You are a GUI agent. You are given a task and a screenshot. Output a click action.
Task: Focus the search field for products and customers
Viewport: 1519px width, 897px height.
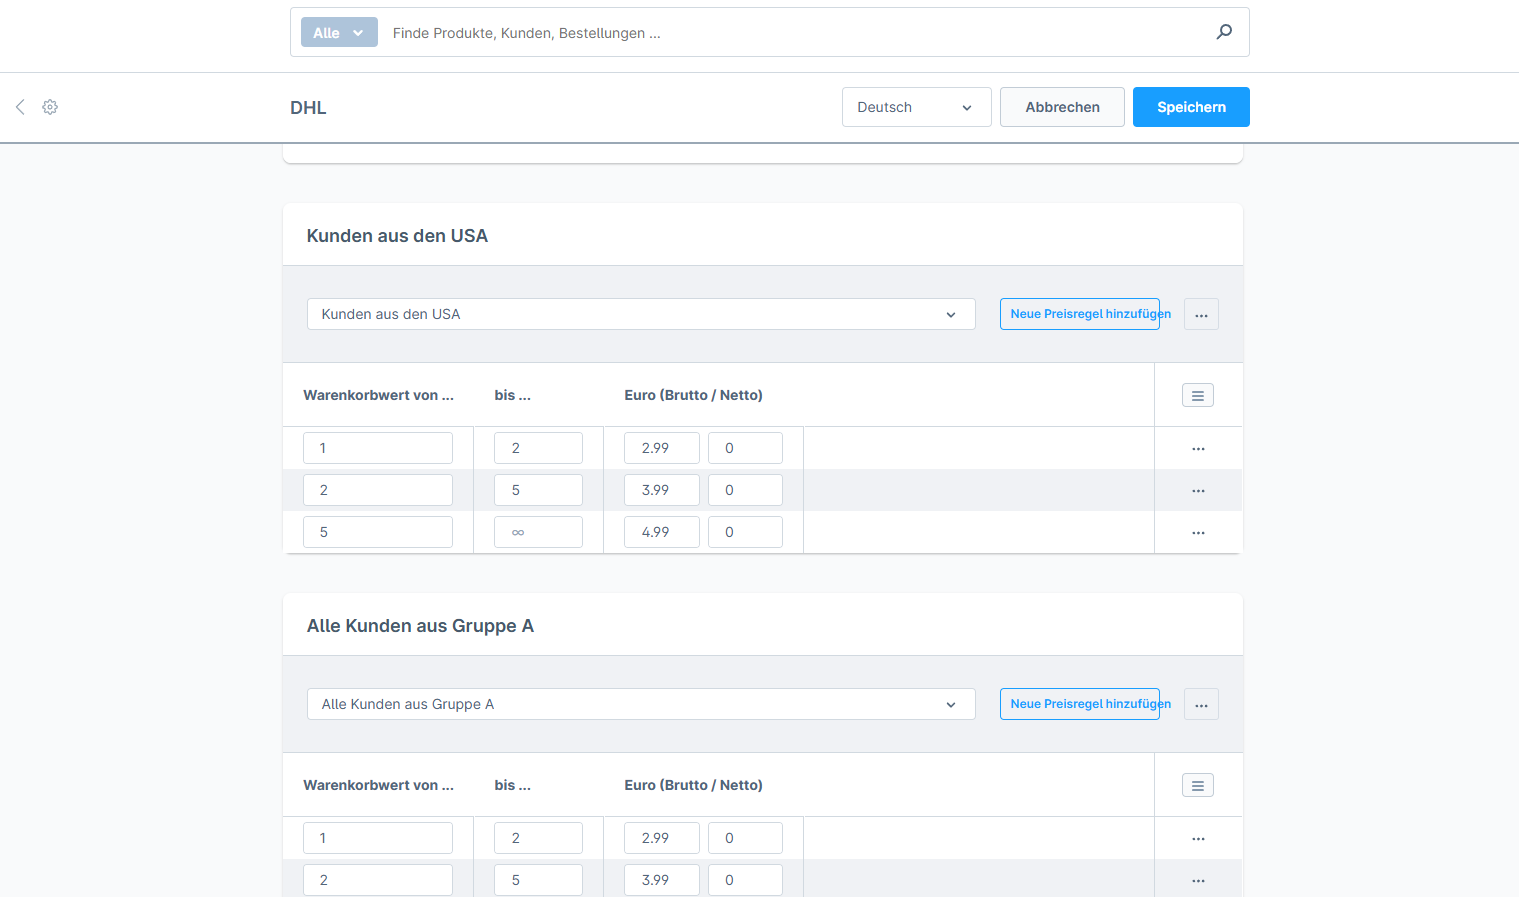790,33
